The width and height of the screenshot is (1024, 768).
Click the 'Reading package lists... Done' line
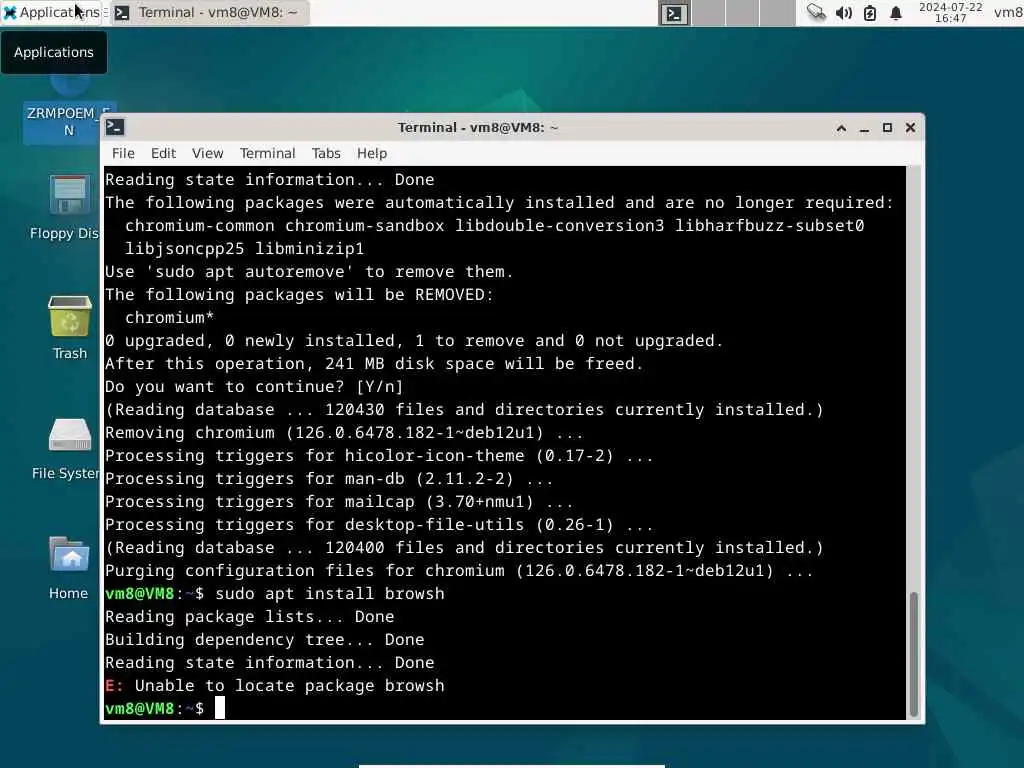coord(249,617)
